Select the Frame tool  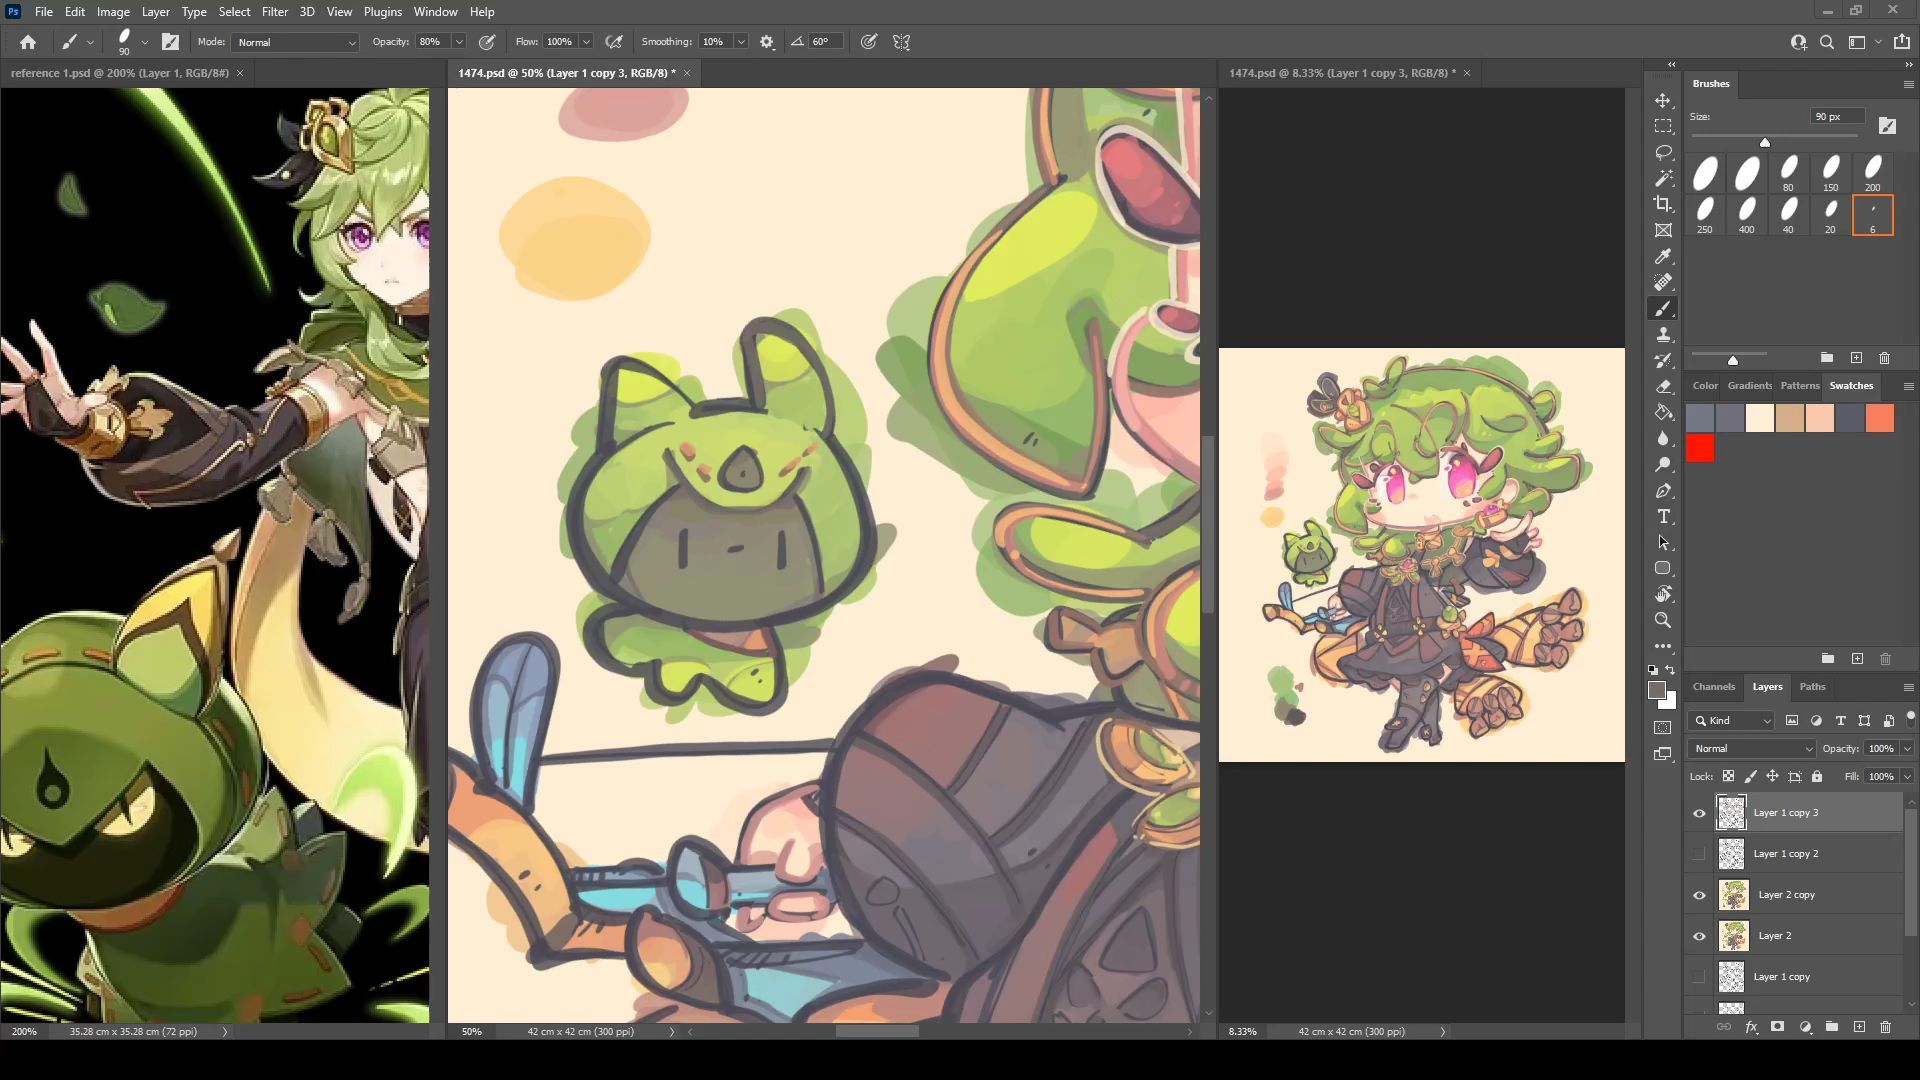tap(1663, 230)
